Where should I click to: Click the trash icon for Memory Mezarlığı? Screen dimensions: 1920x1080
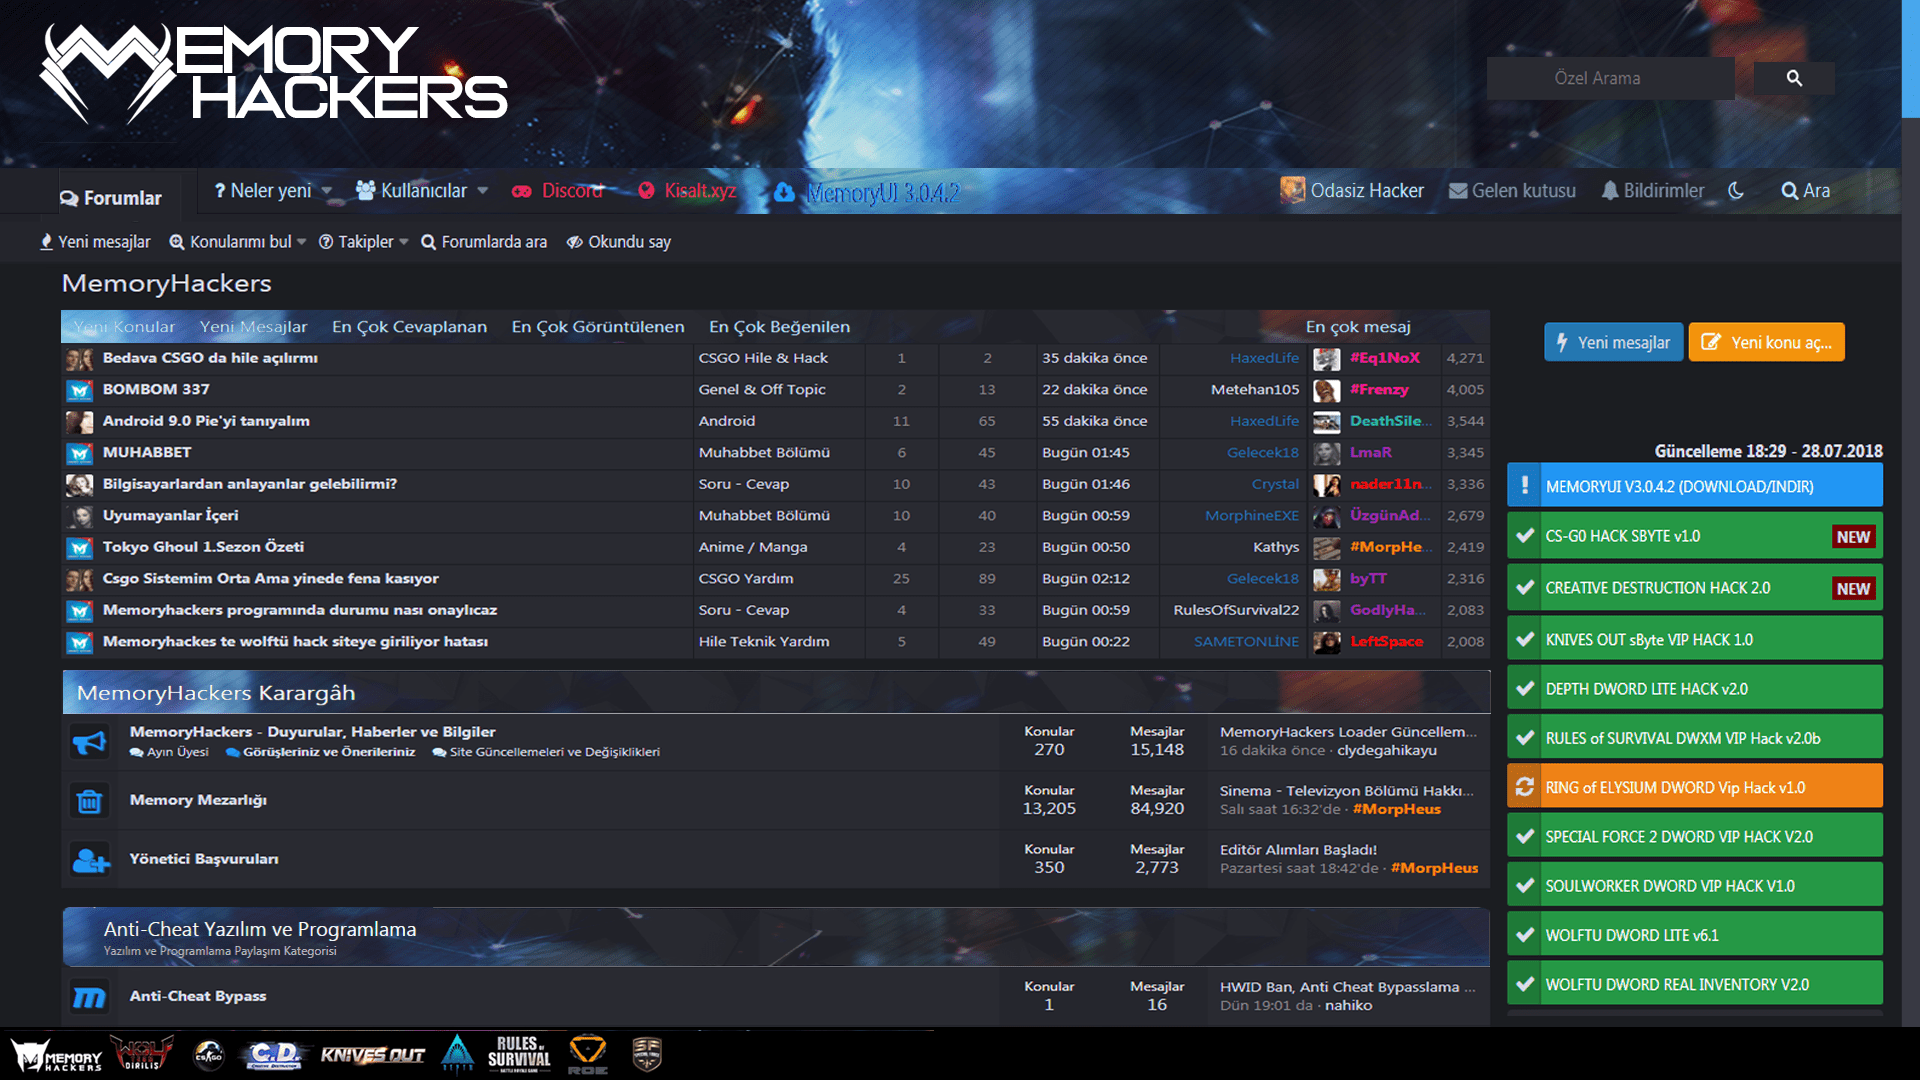pos(89,801)
